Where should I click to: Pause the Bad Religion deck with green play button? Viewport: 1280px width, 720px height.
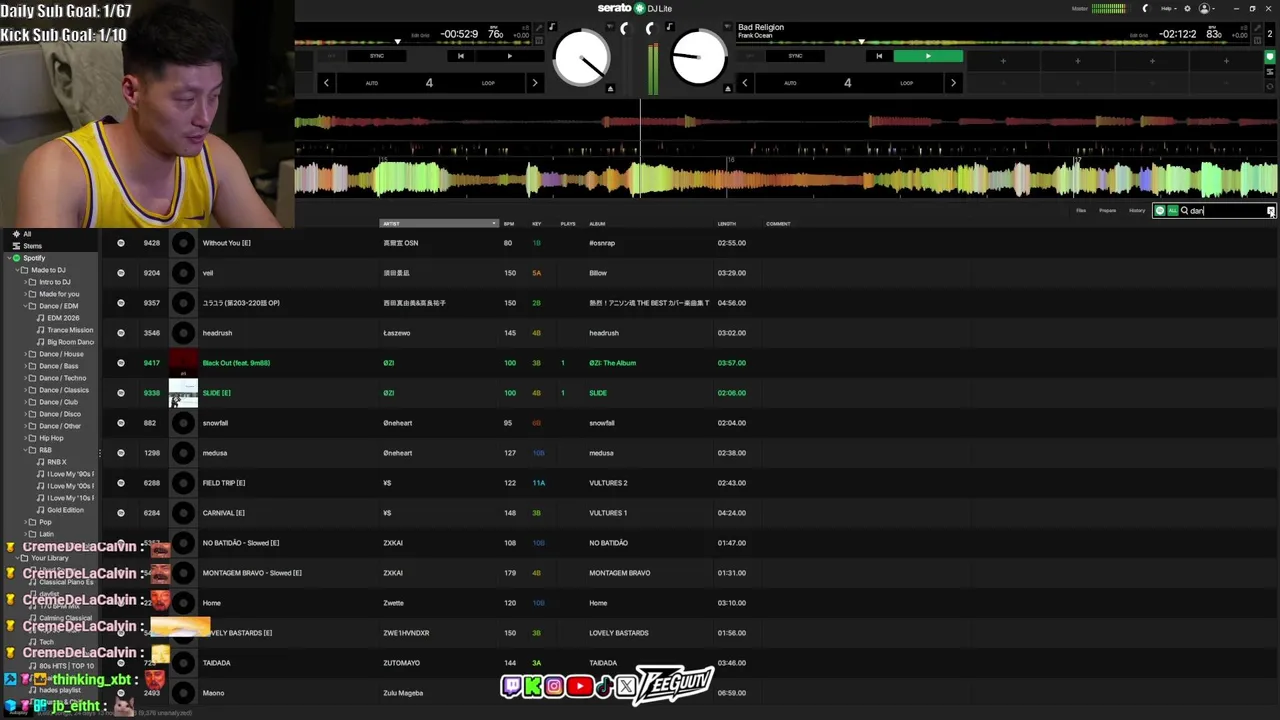928,56
